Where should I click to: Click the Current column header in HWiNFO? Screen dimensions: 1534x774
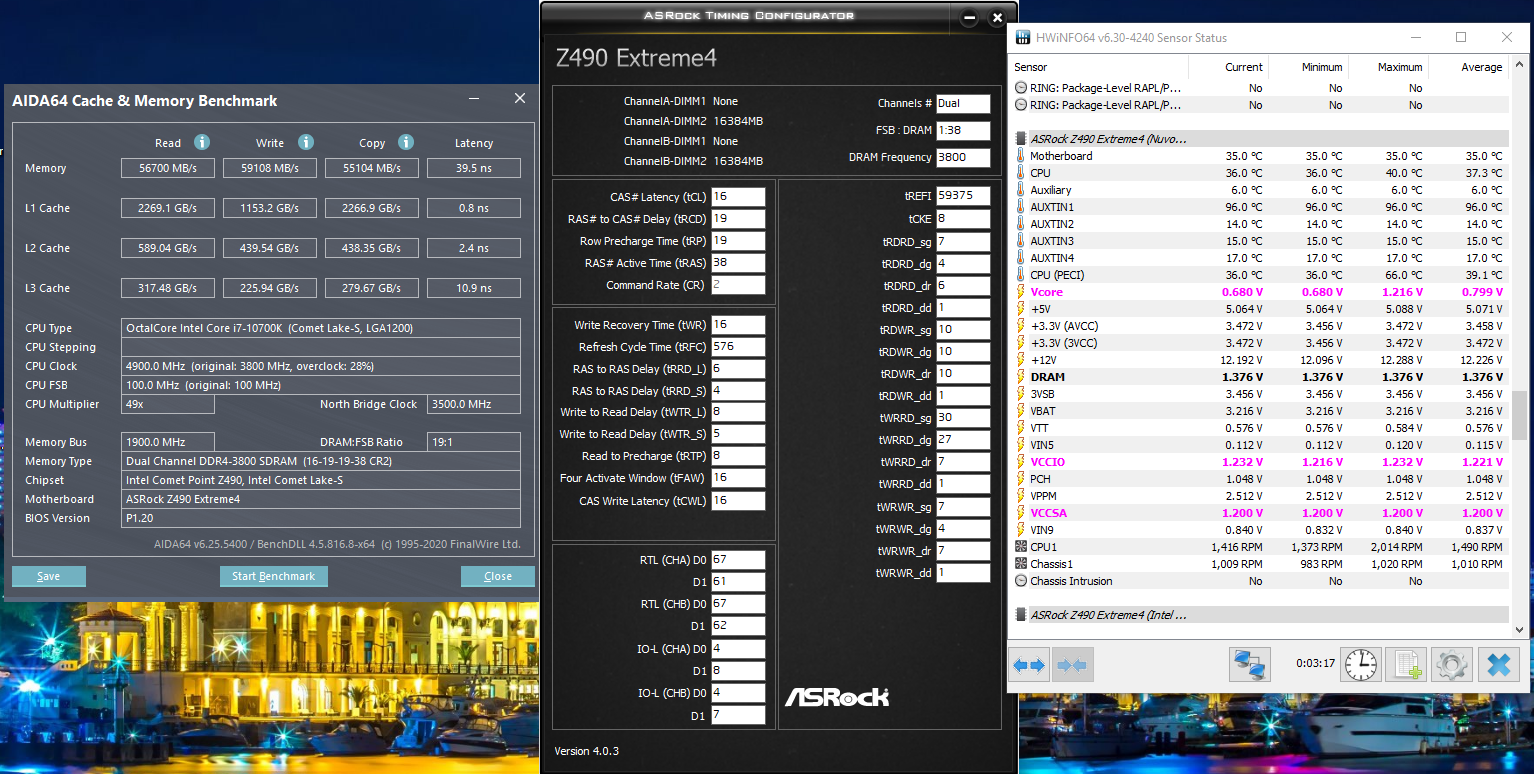point(1228,67)
